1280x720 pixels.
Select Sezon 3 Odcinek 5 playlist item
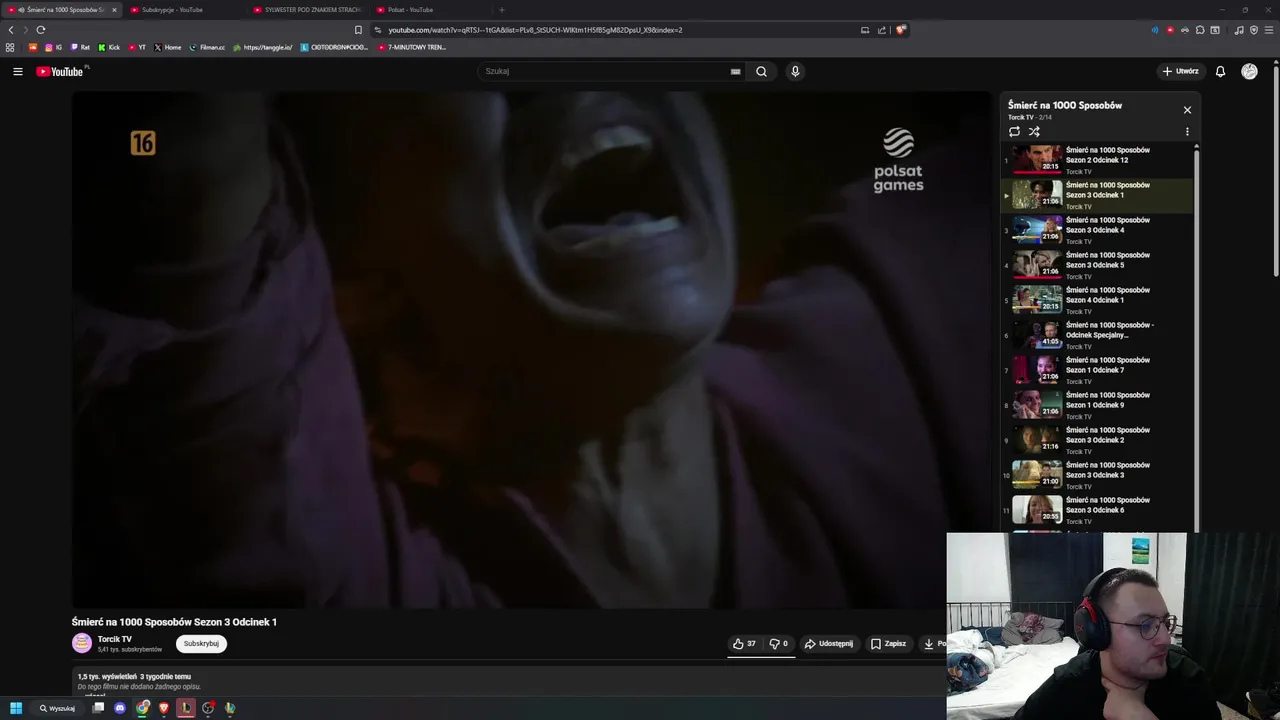[x=1097, y=265]
